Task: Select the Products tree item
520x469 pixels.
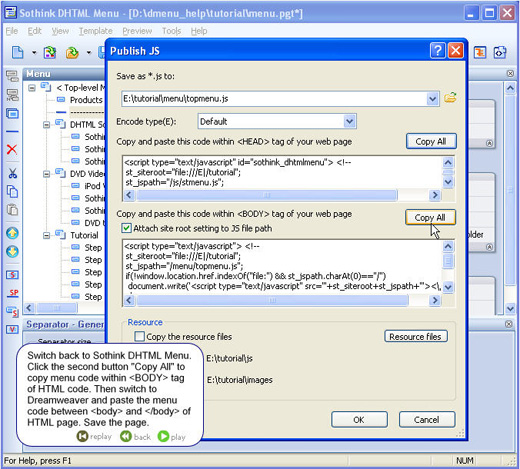Action: click(86, 100)
